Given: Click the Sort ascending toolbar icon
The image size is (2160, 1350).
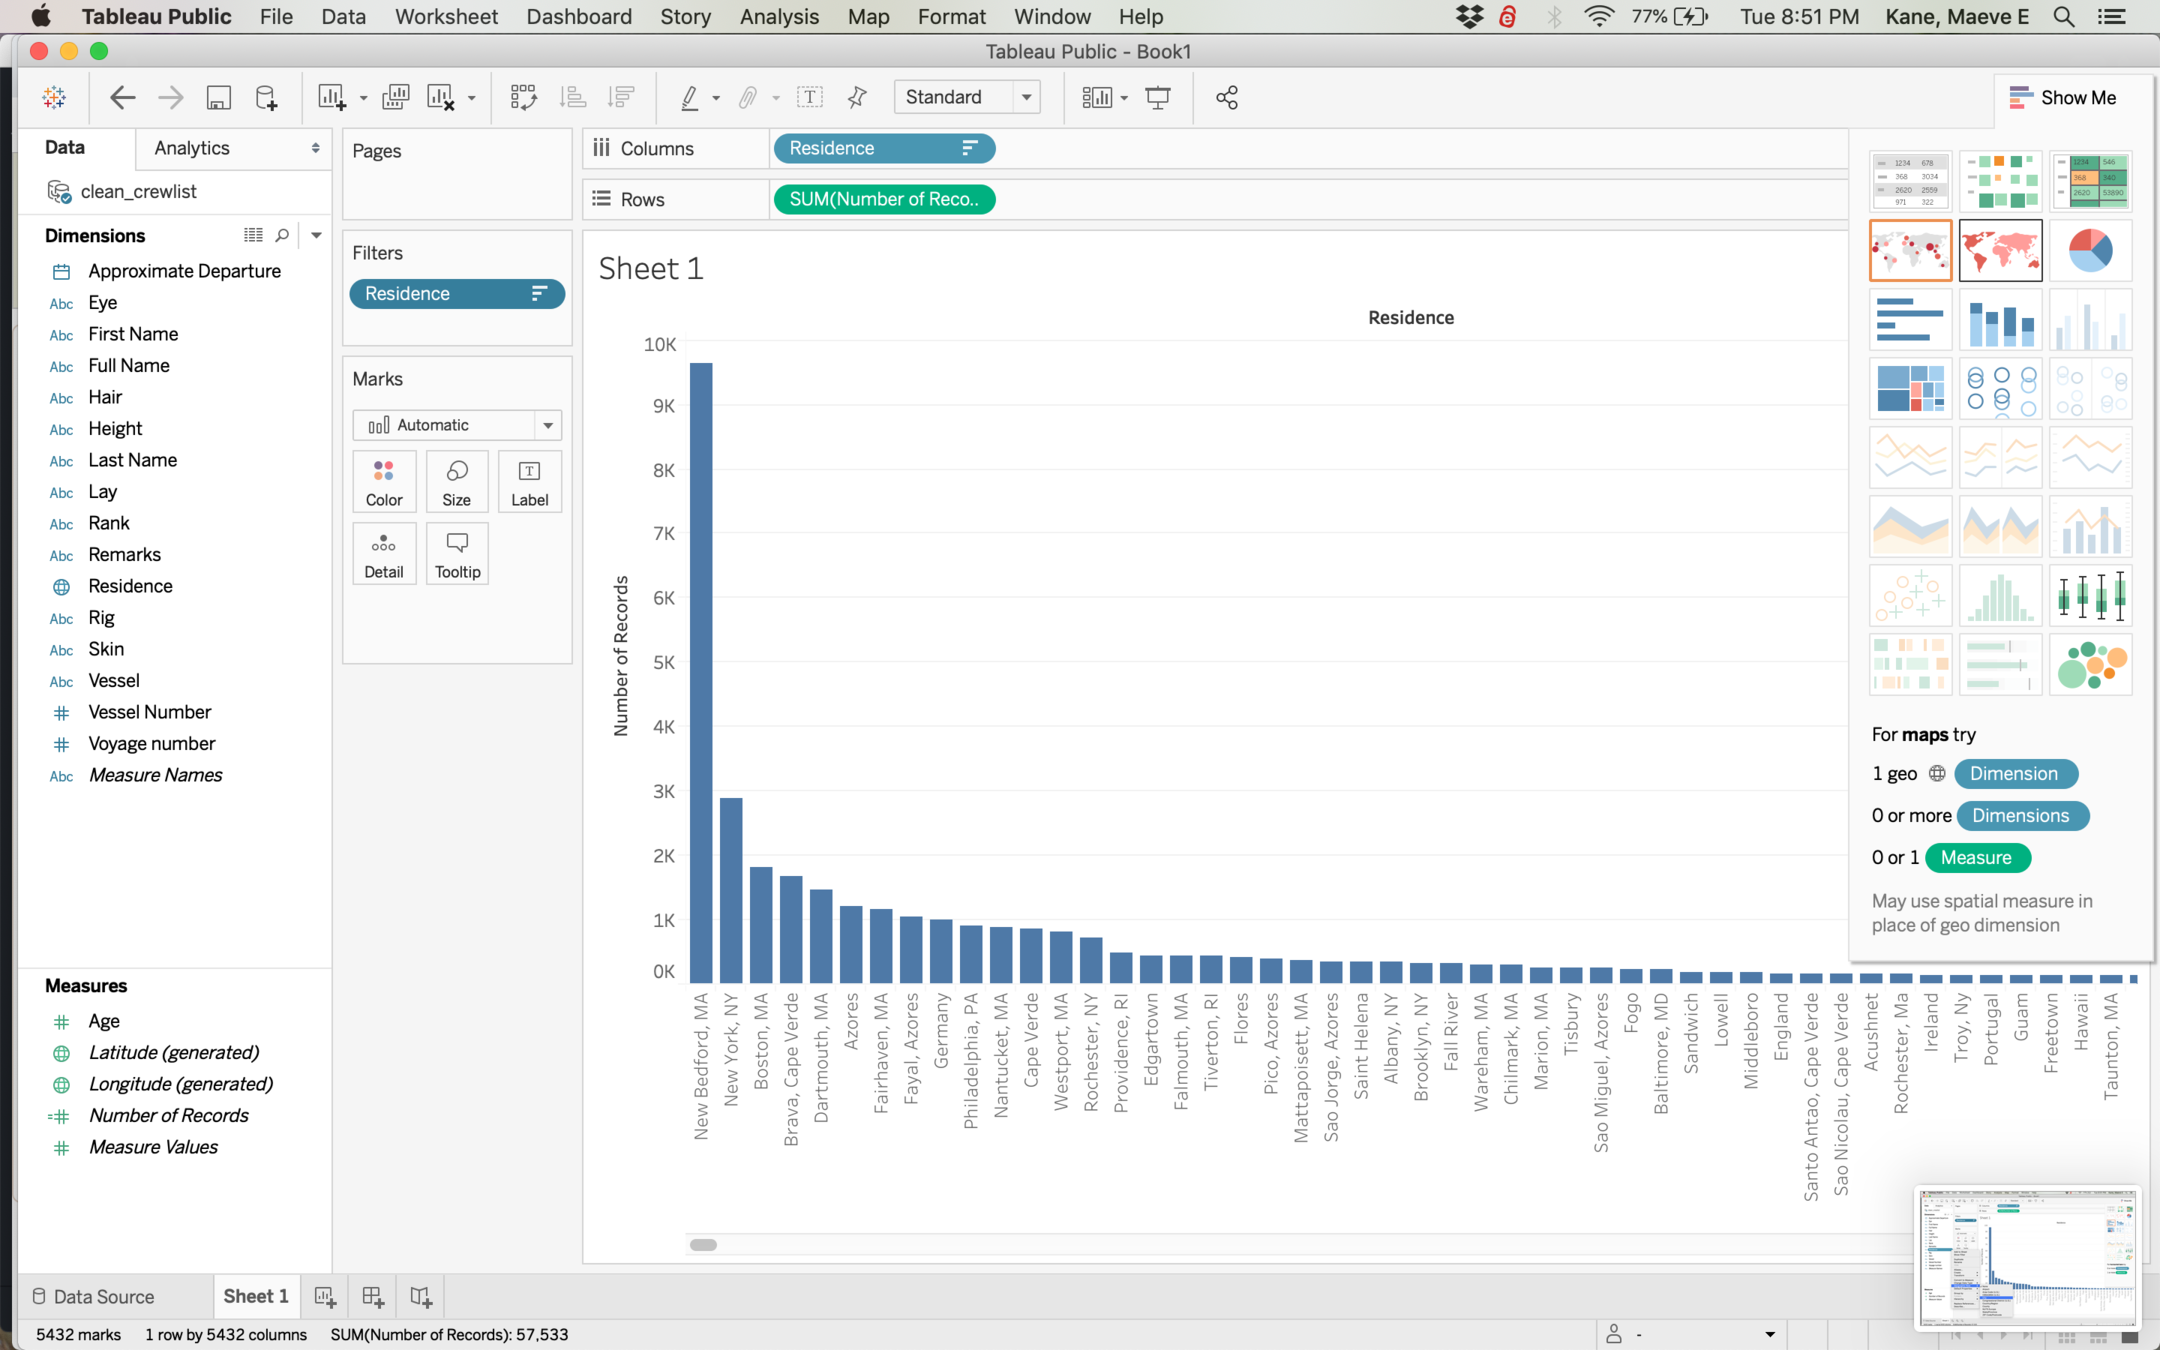Looking at the screenshot, I should pyautogui.click(x=573, y=97).
